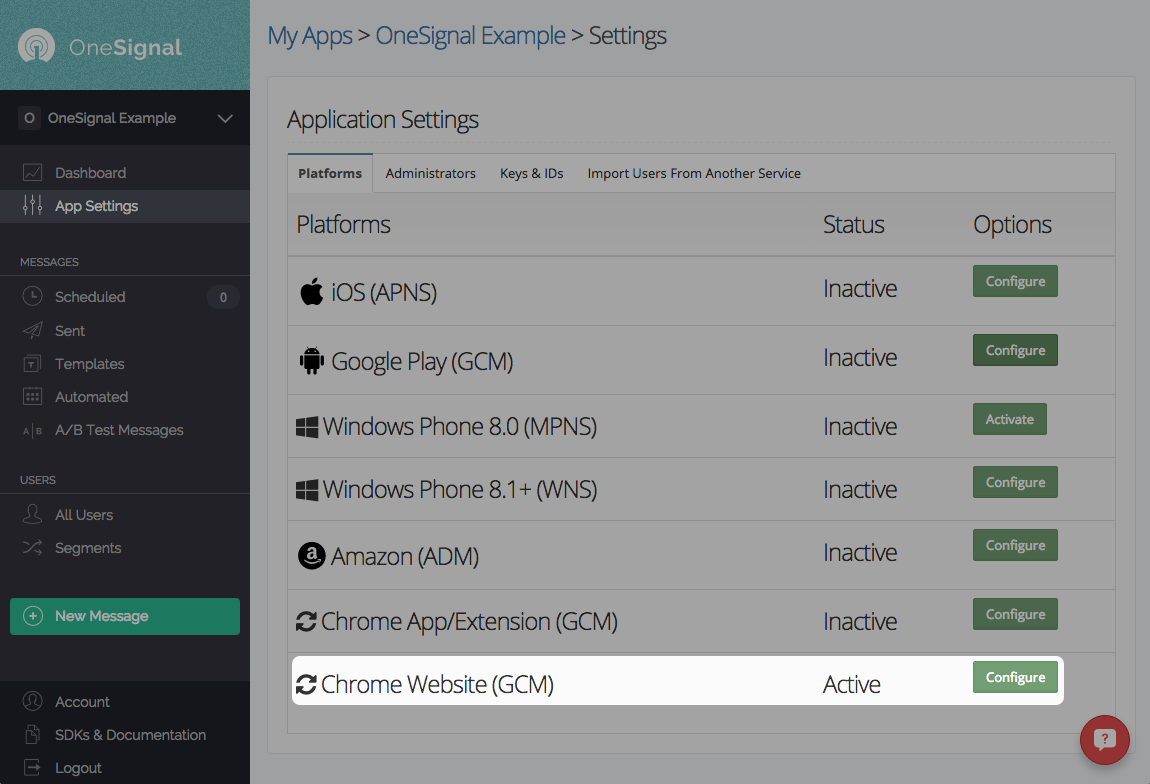Click Logout in the sidebar
The height and width of the screenshot is (784, 1150).
78,768
